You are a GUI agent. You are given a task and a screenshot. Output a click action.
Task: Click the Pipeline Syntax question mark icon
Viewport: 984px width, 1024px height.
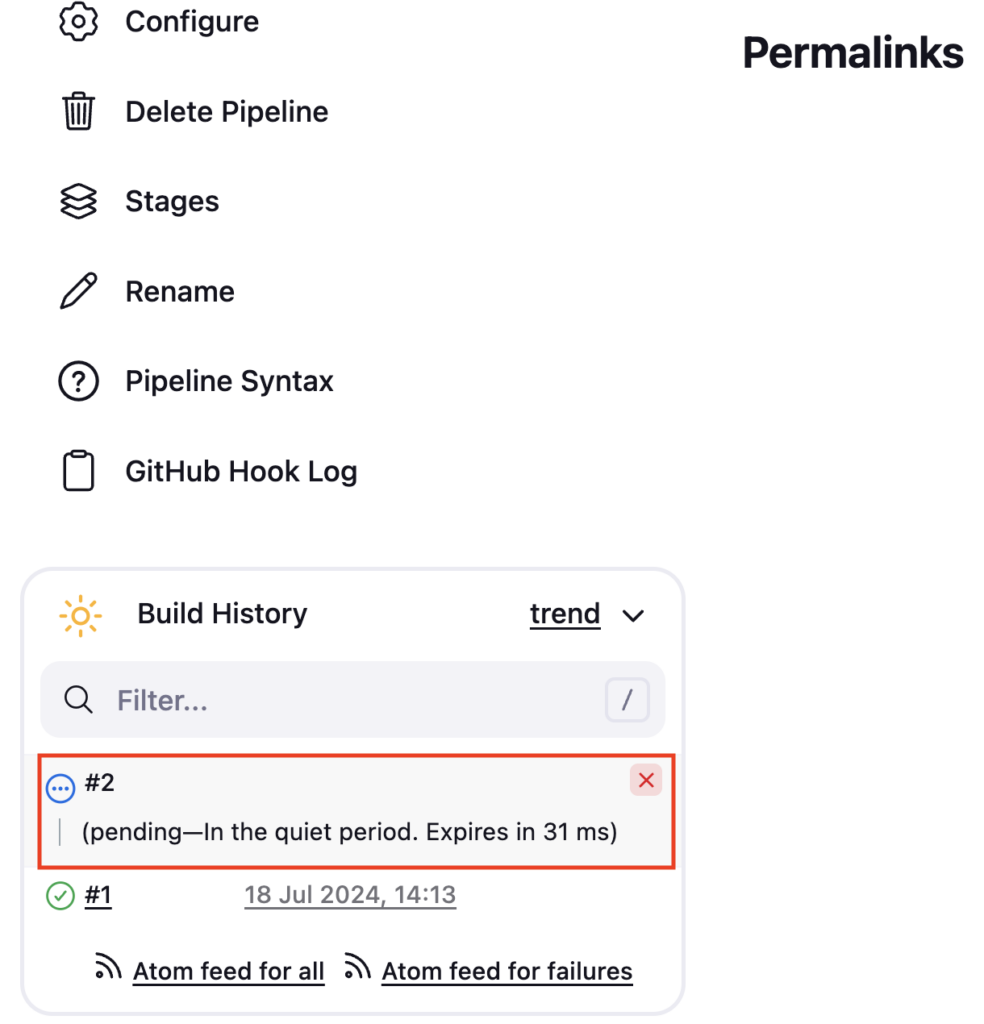(x=78, y=381)
